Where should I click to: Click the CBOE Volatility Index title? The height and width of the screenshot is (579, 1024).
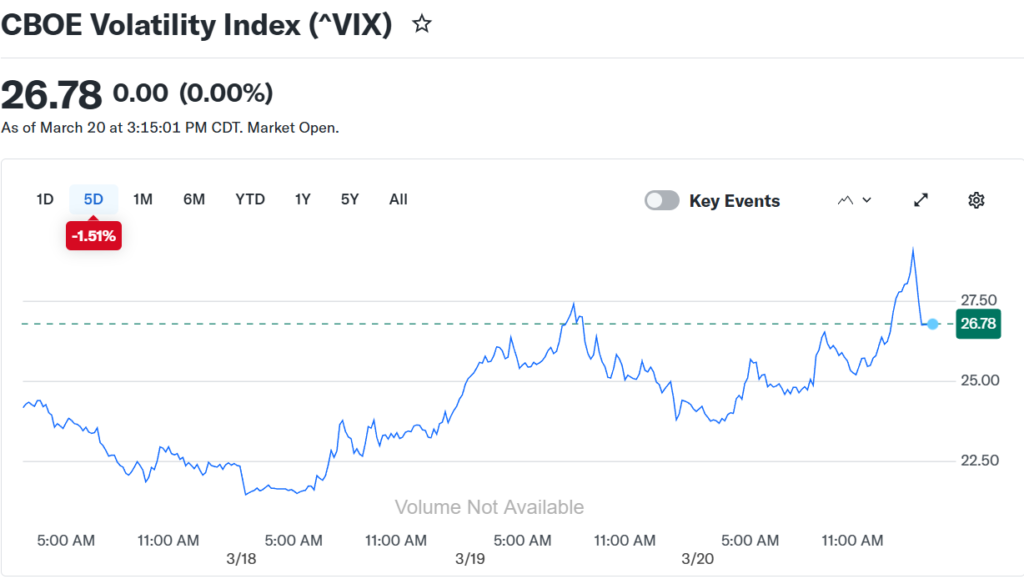point(196,25)
